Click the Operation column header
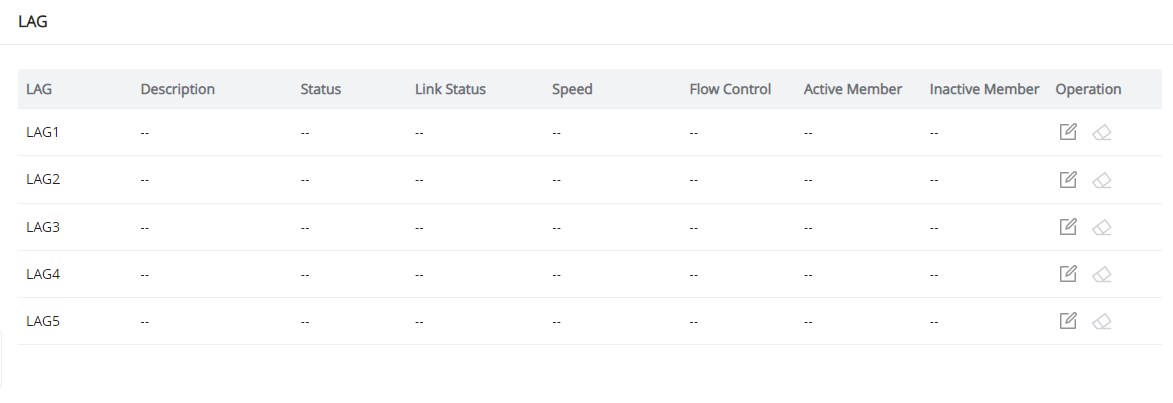The width and height of the screenshot is (1173, 403). click(x=1088, y=89)
